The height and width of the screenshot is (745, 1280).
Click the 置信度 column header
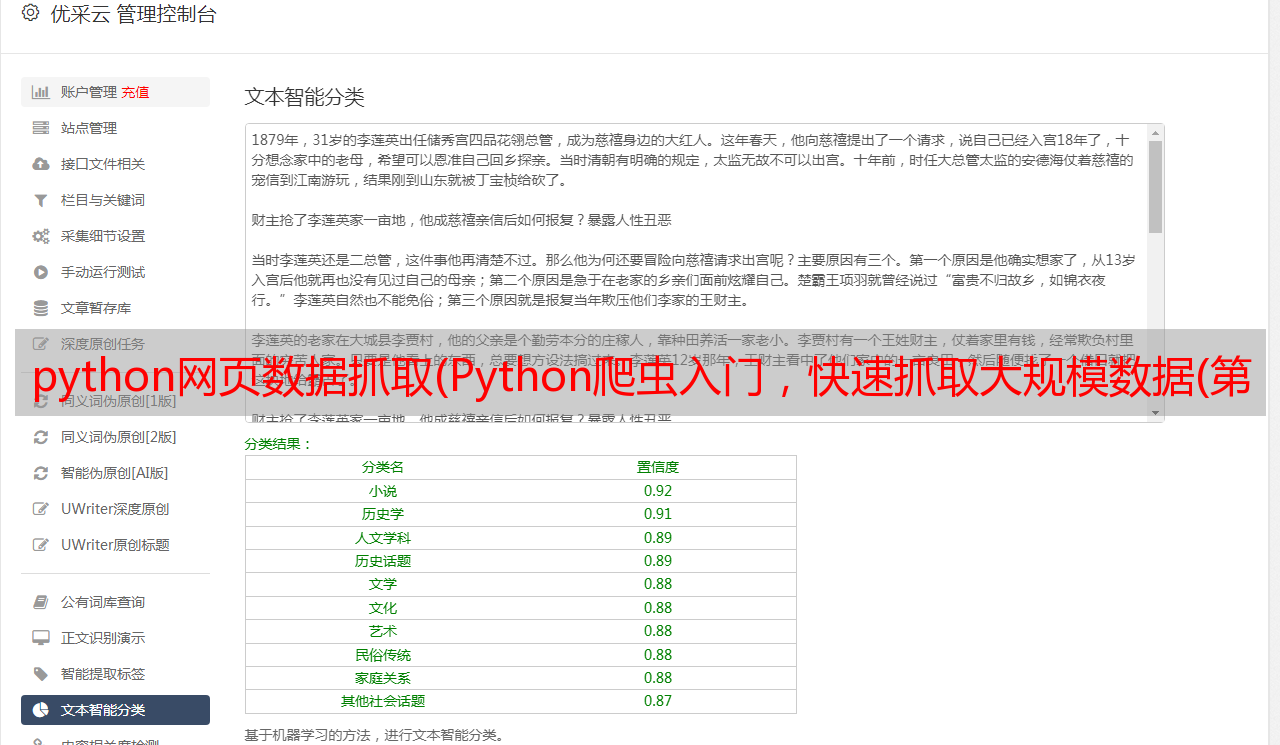click(658, 467)
